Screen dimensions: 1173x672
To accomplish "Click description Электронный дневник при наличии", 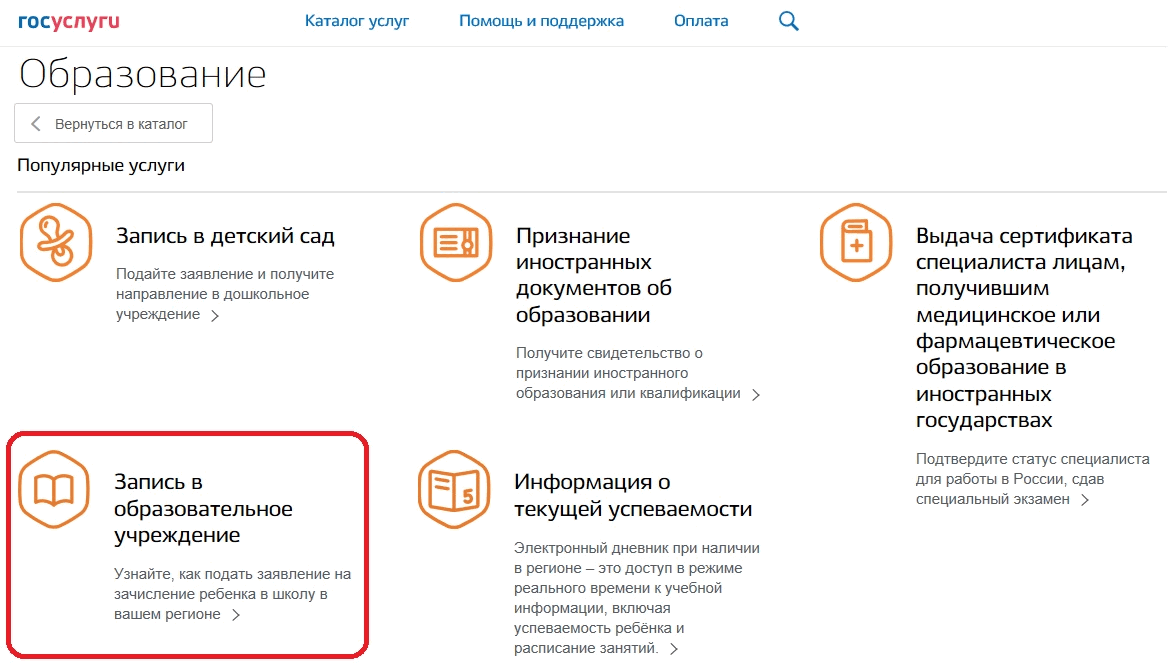I will point(637,598).
